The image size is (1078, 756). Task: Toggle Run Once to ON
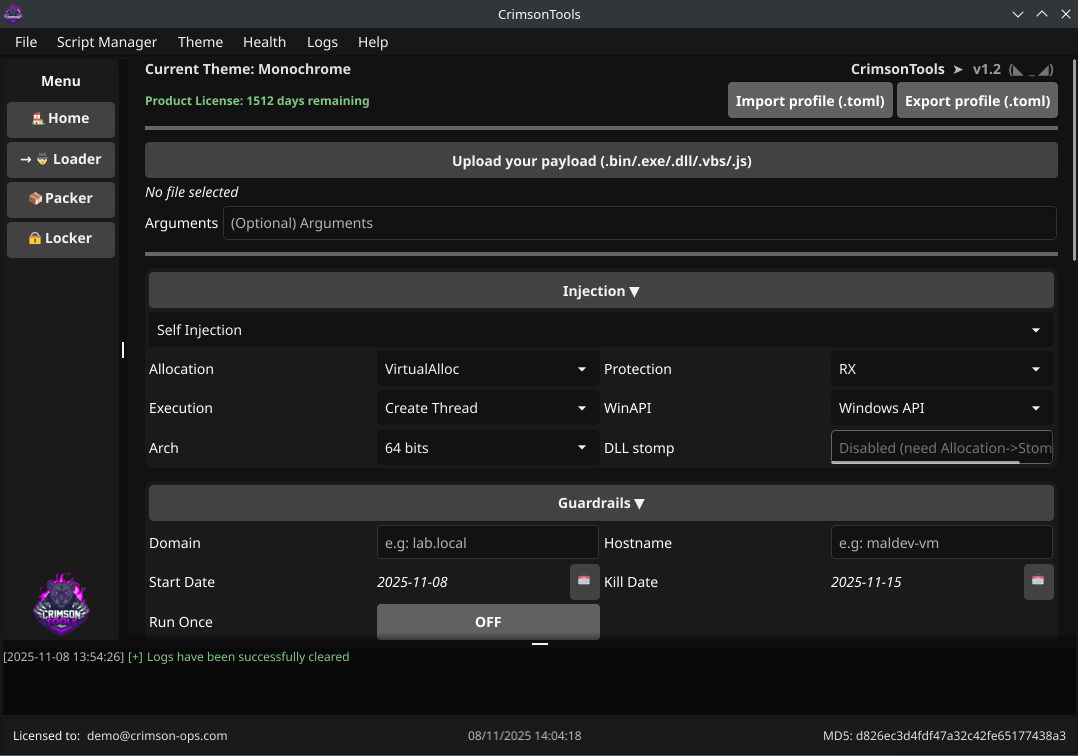pyautogui.click(x=488, y=621)
